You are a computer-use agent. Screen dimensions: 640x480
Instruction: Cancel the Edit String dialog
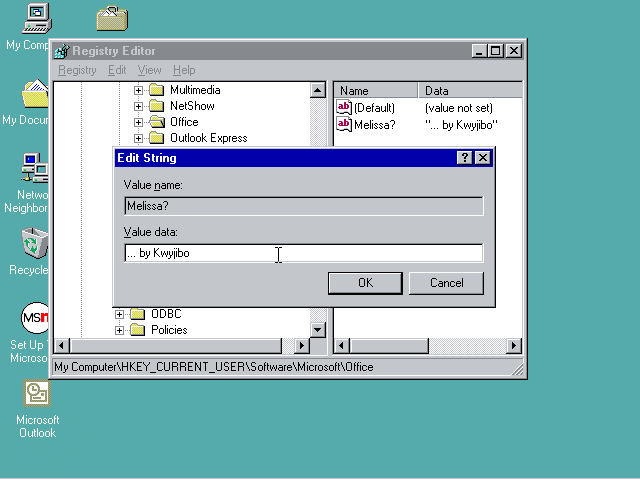tap(447, 283)
